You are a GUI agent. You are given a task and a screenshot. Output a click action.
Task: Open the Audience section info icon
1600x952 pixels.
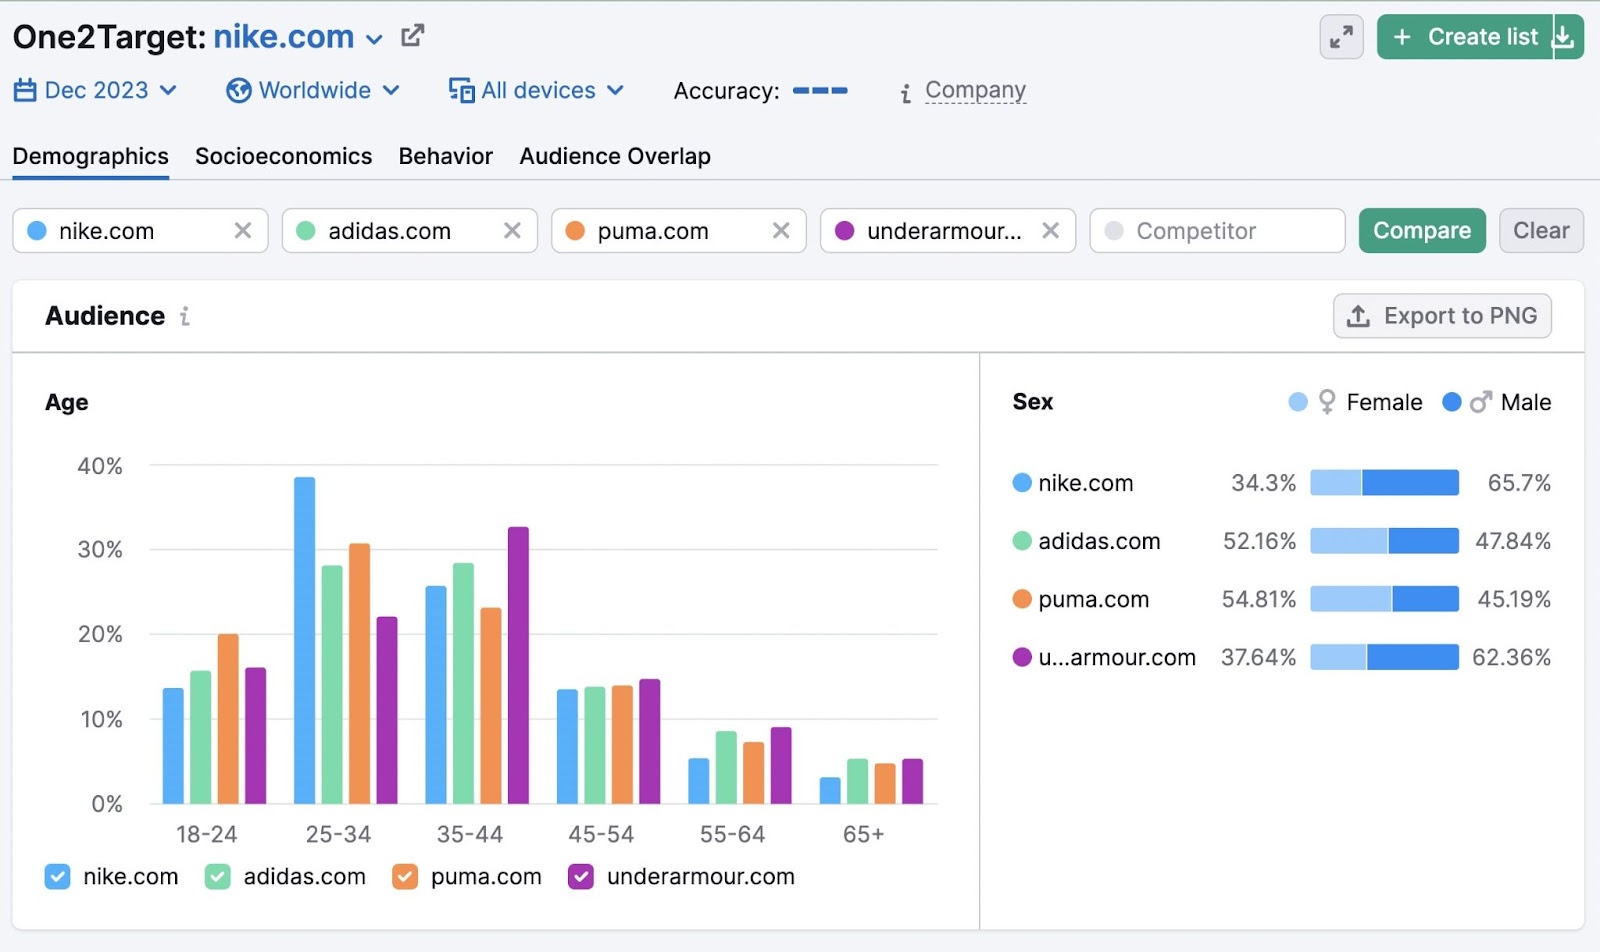[x=184, y=317]
